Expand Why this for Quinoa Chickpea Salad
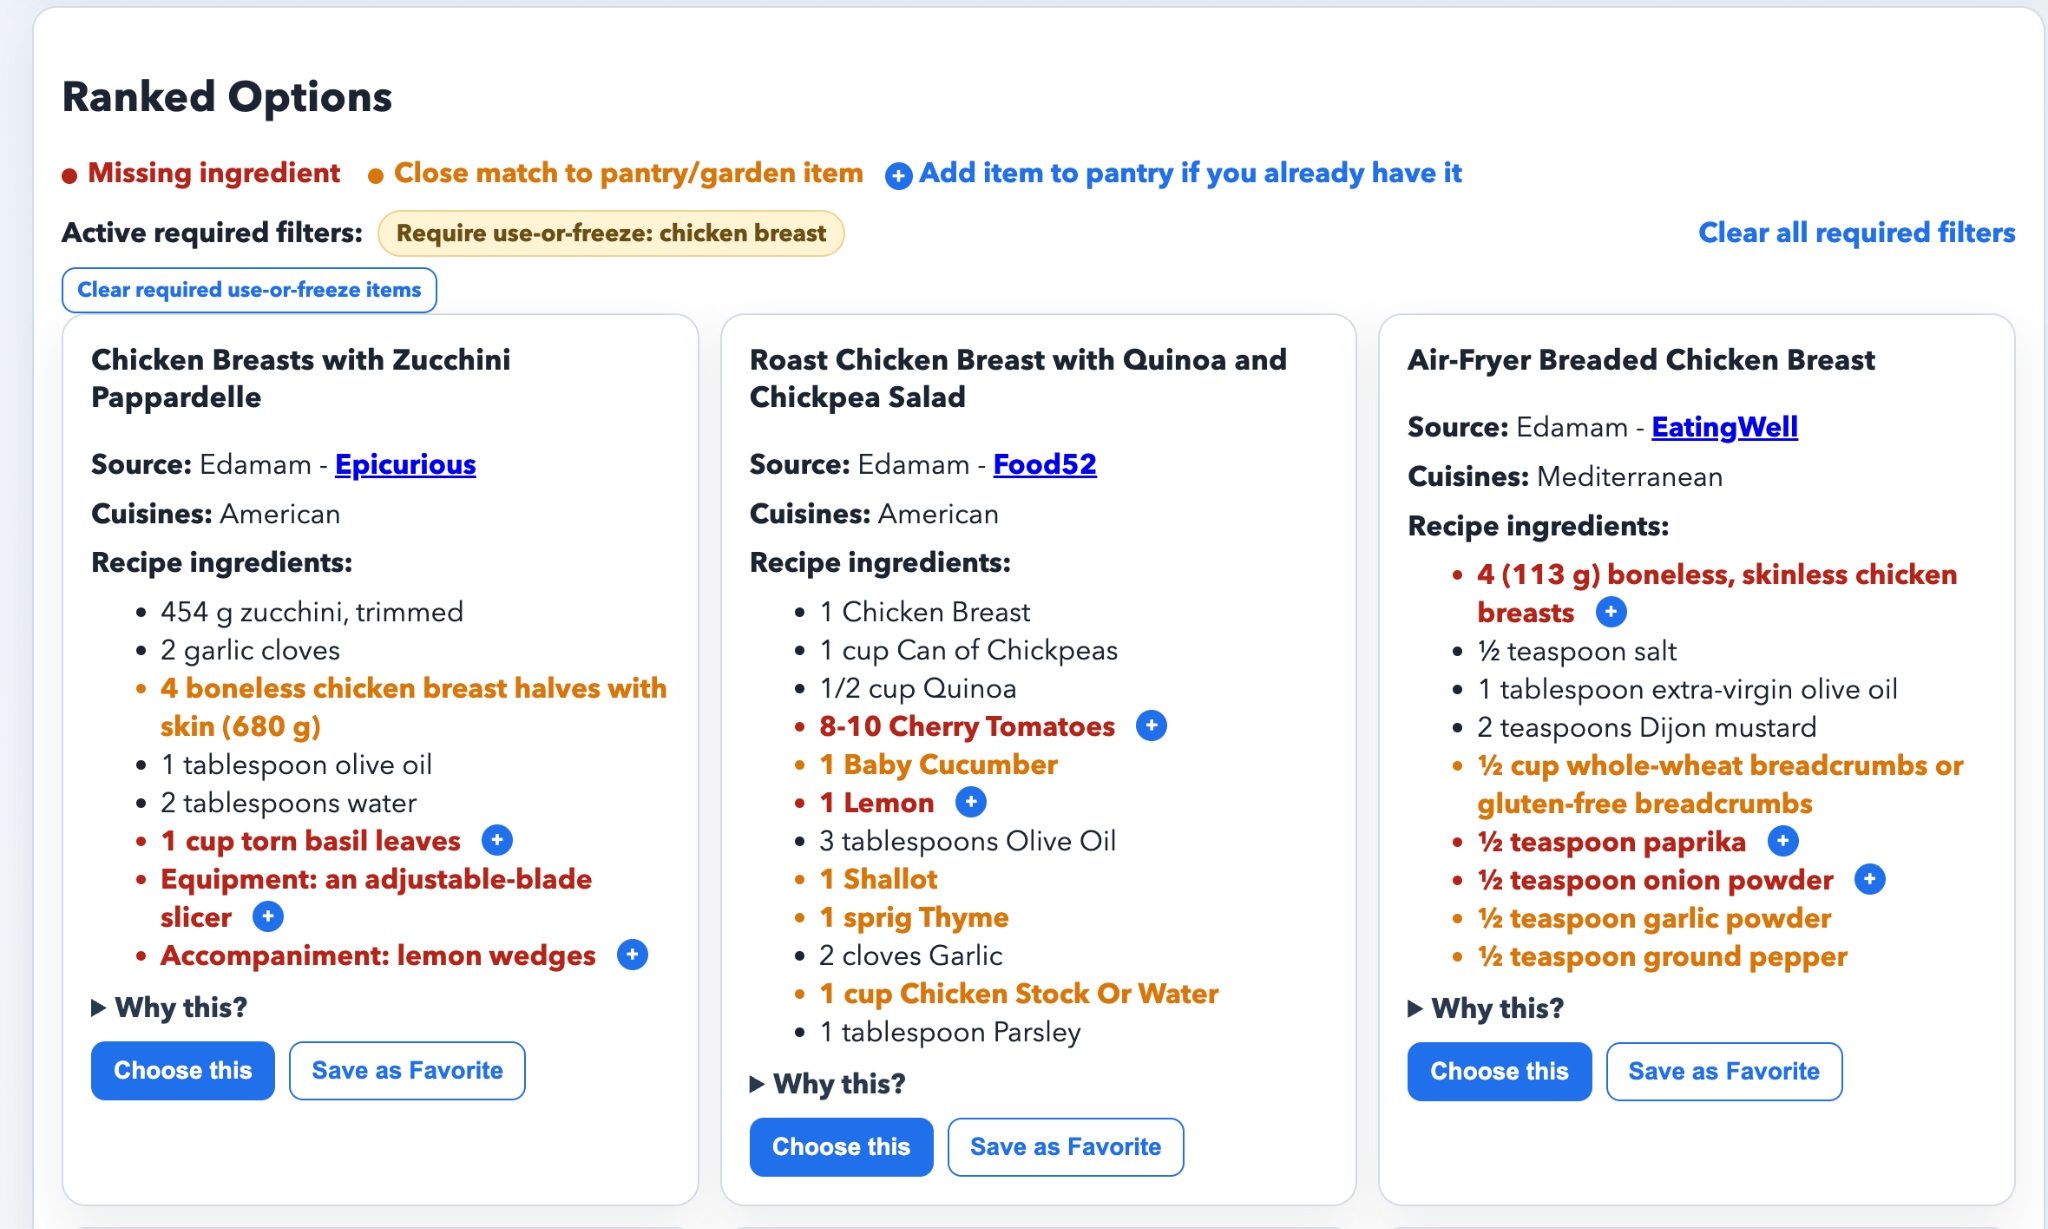This screenshot has height=1229, width=2048. point(827,1083)
